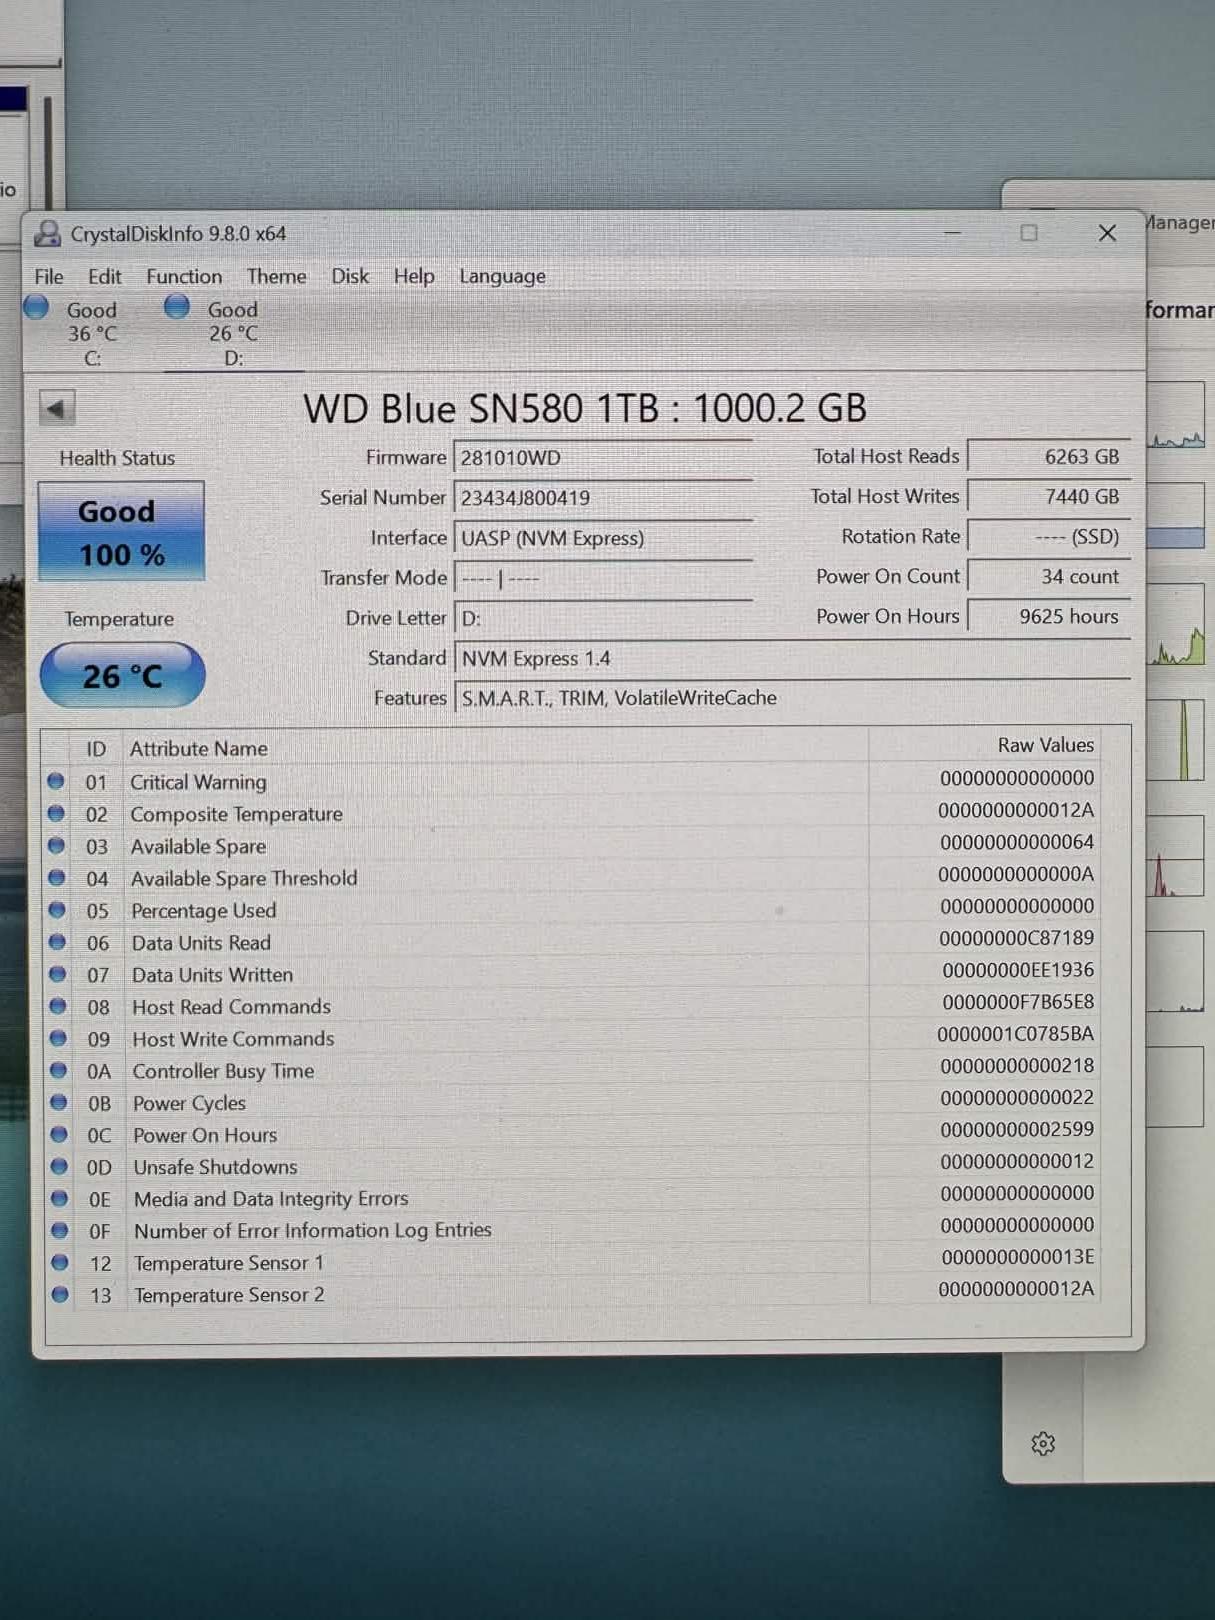Click the Firmware field 281010WD
This screenshot has width=1215, height=1620.
(603, 458)
